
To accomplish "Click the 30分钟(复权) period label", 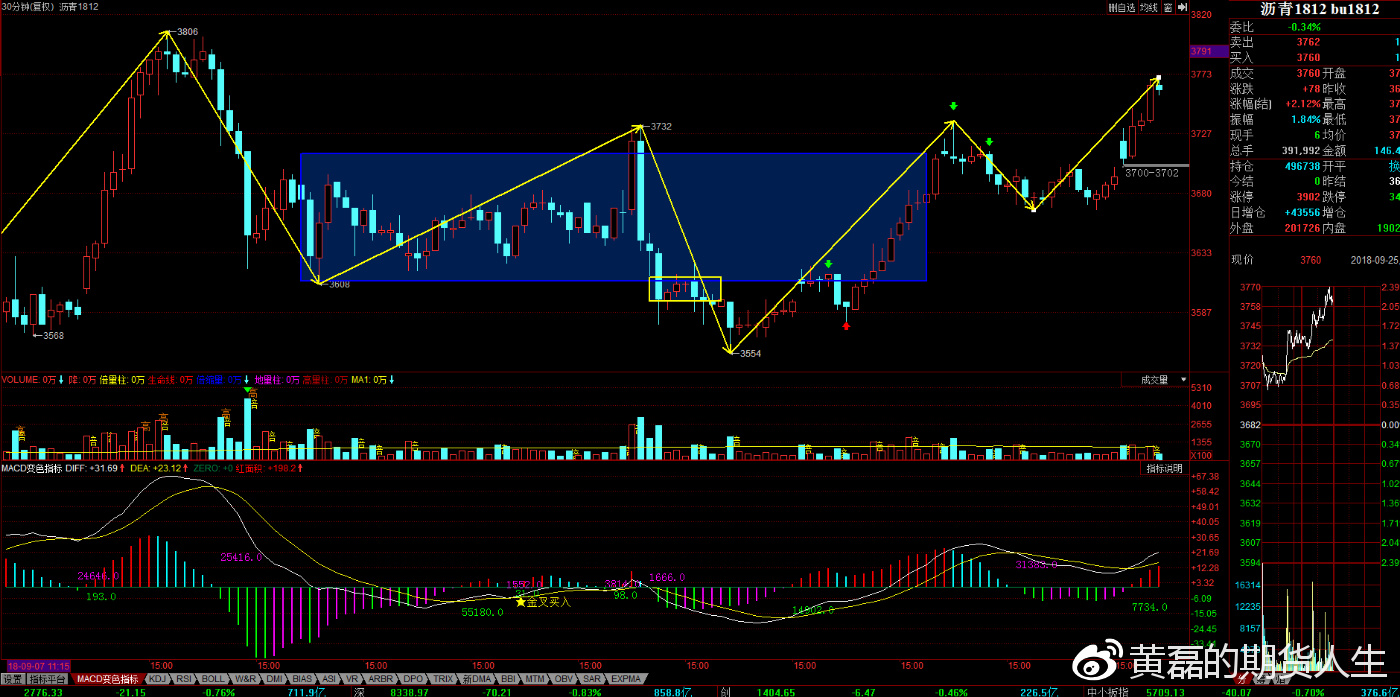I will click(x=27, y=7).
